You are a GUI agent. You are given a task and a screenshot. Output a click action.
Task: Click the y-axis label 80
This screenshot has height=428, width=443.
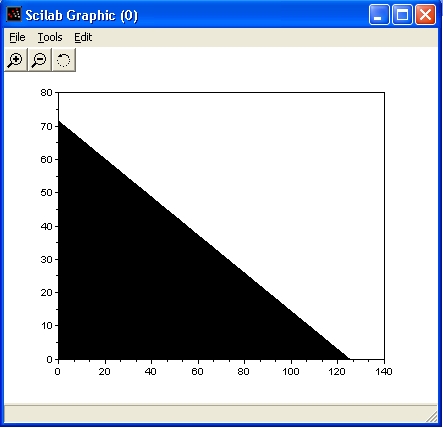(x=46, y=92)
